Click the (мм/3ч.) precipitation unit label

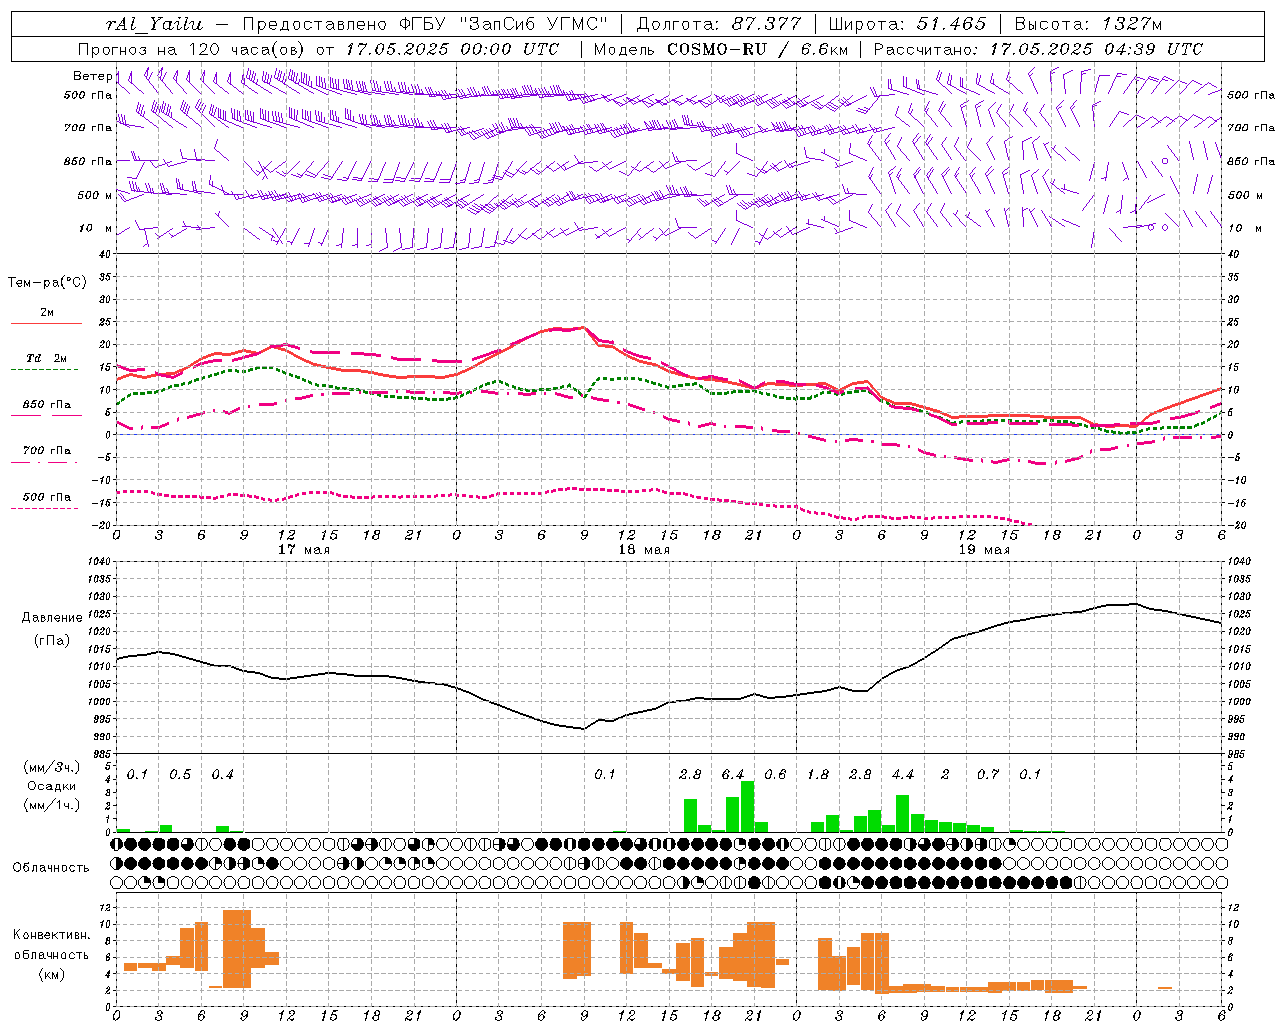point(52,768)
